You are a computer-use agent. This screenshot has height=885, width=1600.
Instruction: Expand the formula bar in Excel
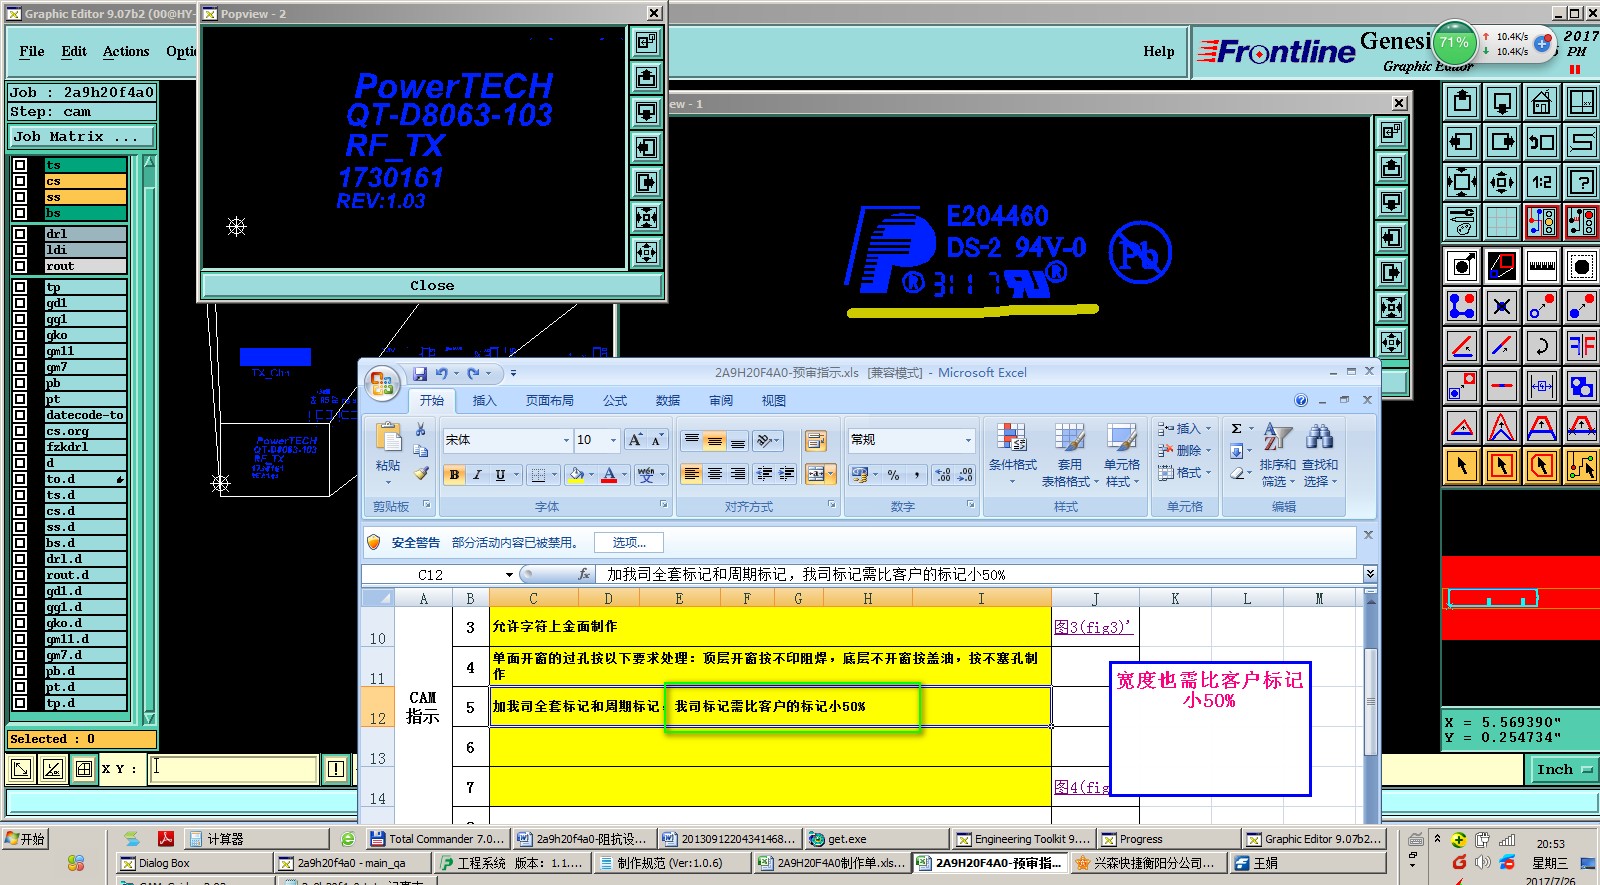click(x=1370, y=574)
